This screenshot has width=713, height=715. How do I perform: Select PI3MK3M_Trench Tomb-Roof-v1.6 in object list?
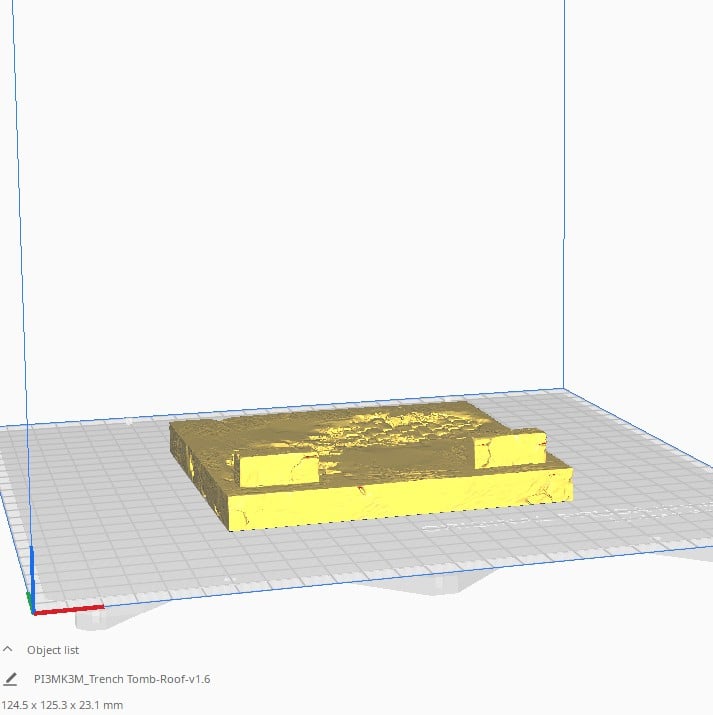(122, 679)
